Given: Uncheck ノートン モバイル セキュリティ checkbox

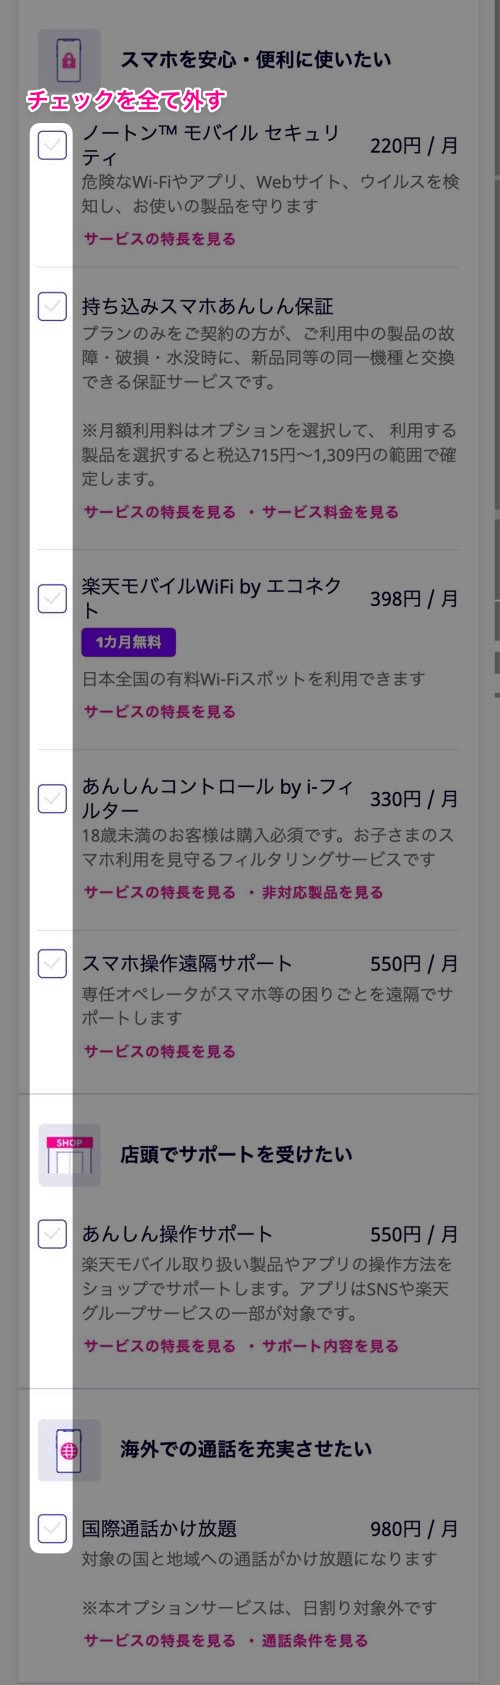Looking at the screenshot, I should 52,146.
